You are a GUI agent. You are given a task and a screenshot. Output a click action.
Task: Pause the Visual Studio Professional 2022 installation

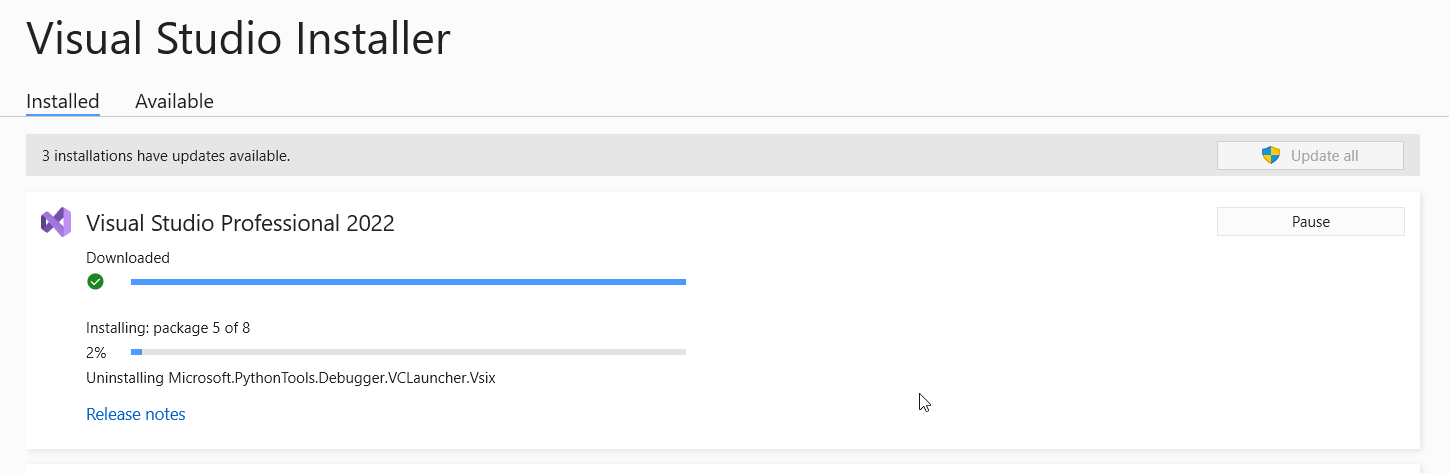point(1310,222)
